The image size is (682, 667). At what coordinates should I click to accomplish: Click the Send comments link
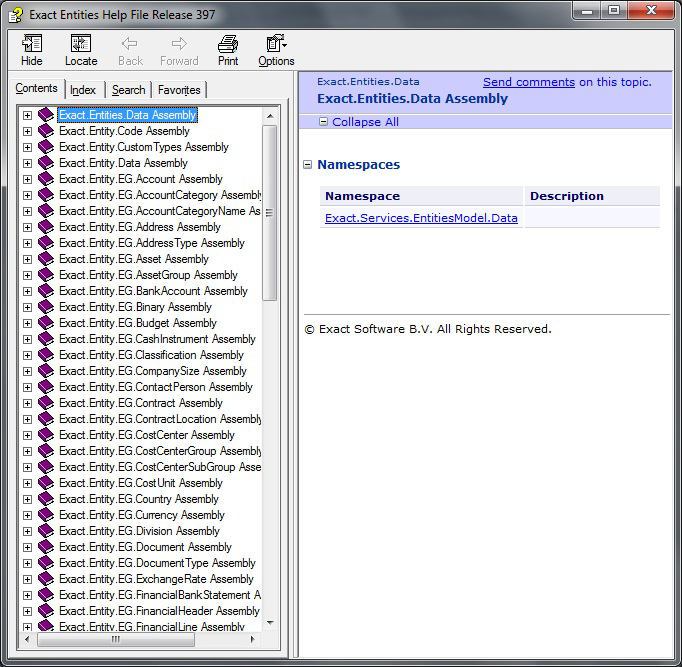pyautogui.click(x=529, y=82)
